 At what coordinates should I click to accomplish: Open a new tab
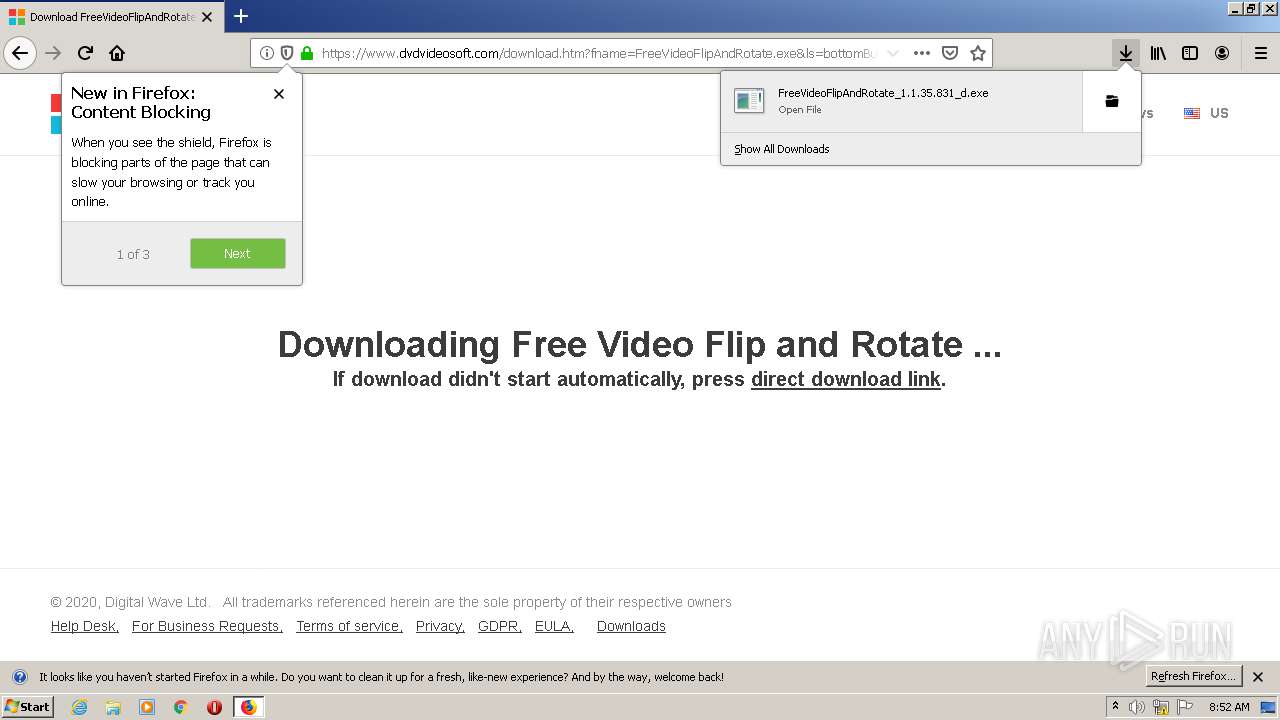(x=240, y=16)
